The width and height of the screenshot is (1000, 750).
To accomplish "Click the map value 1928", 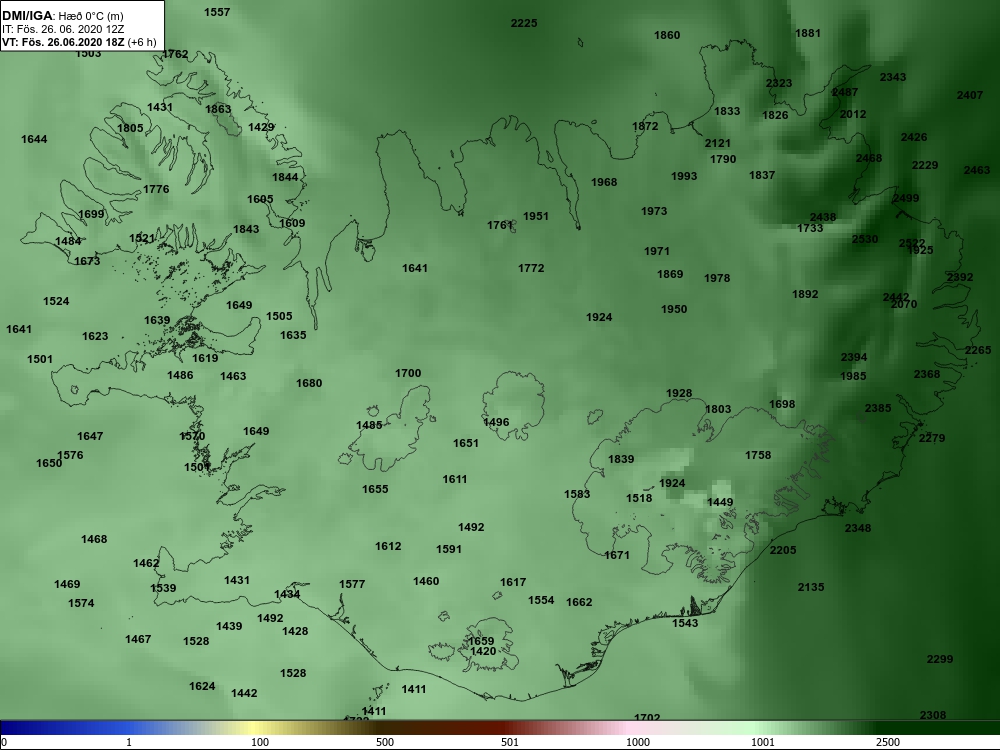I will [x=679, y=393].
